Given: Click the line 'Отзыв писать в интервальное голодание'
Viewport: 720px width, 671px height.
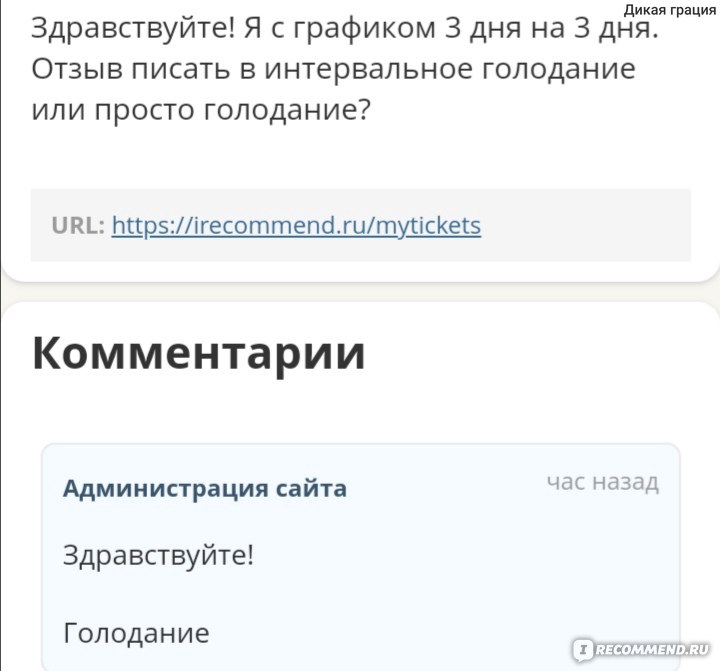Looking at the screenshot, I should (333, 70).
